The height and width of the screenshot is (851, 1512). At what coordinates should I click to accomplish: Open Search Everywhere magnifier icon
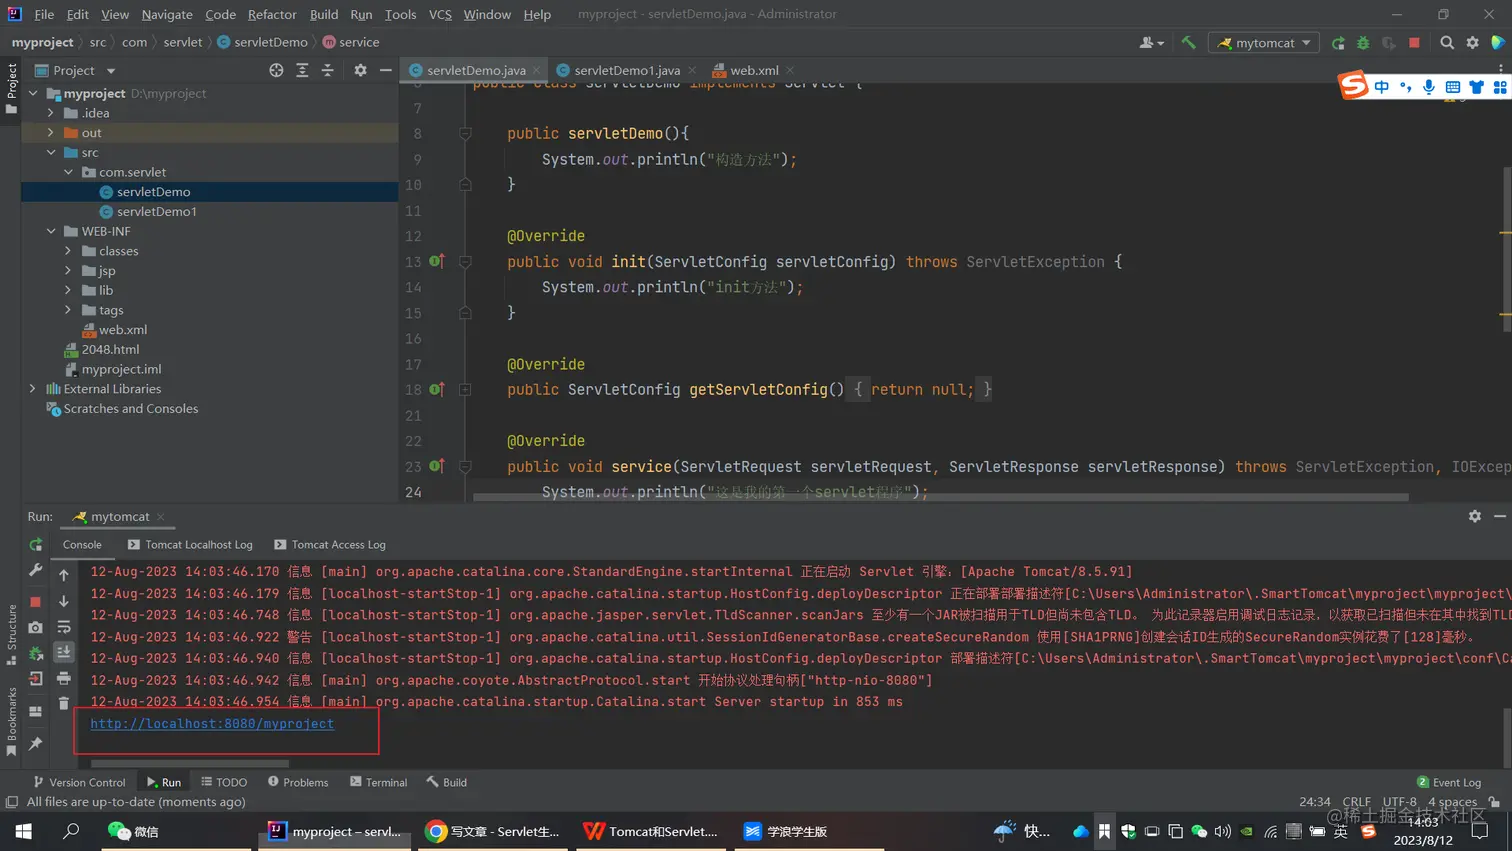pyautogui.click(x=1447, y=43)
